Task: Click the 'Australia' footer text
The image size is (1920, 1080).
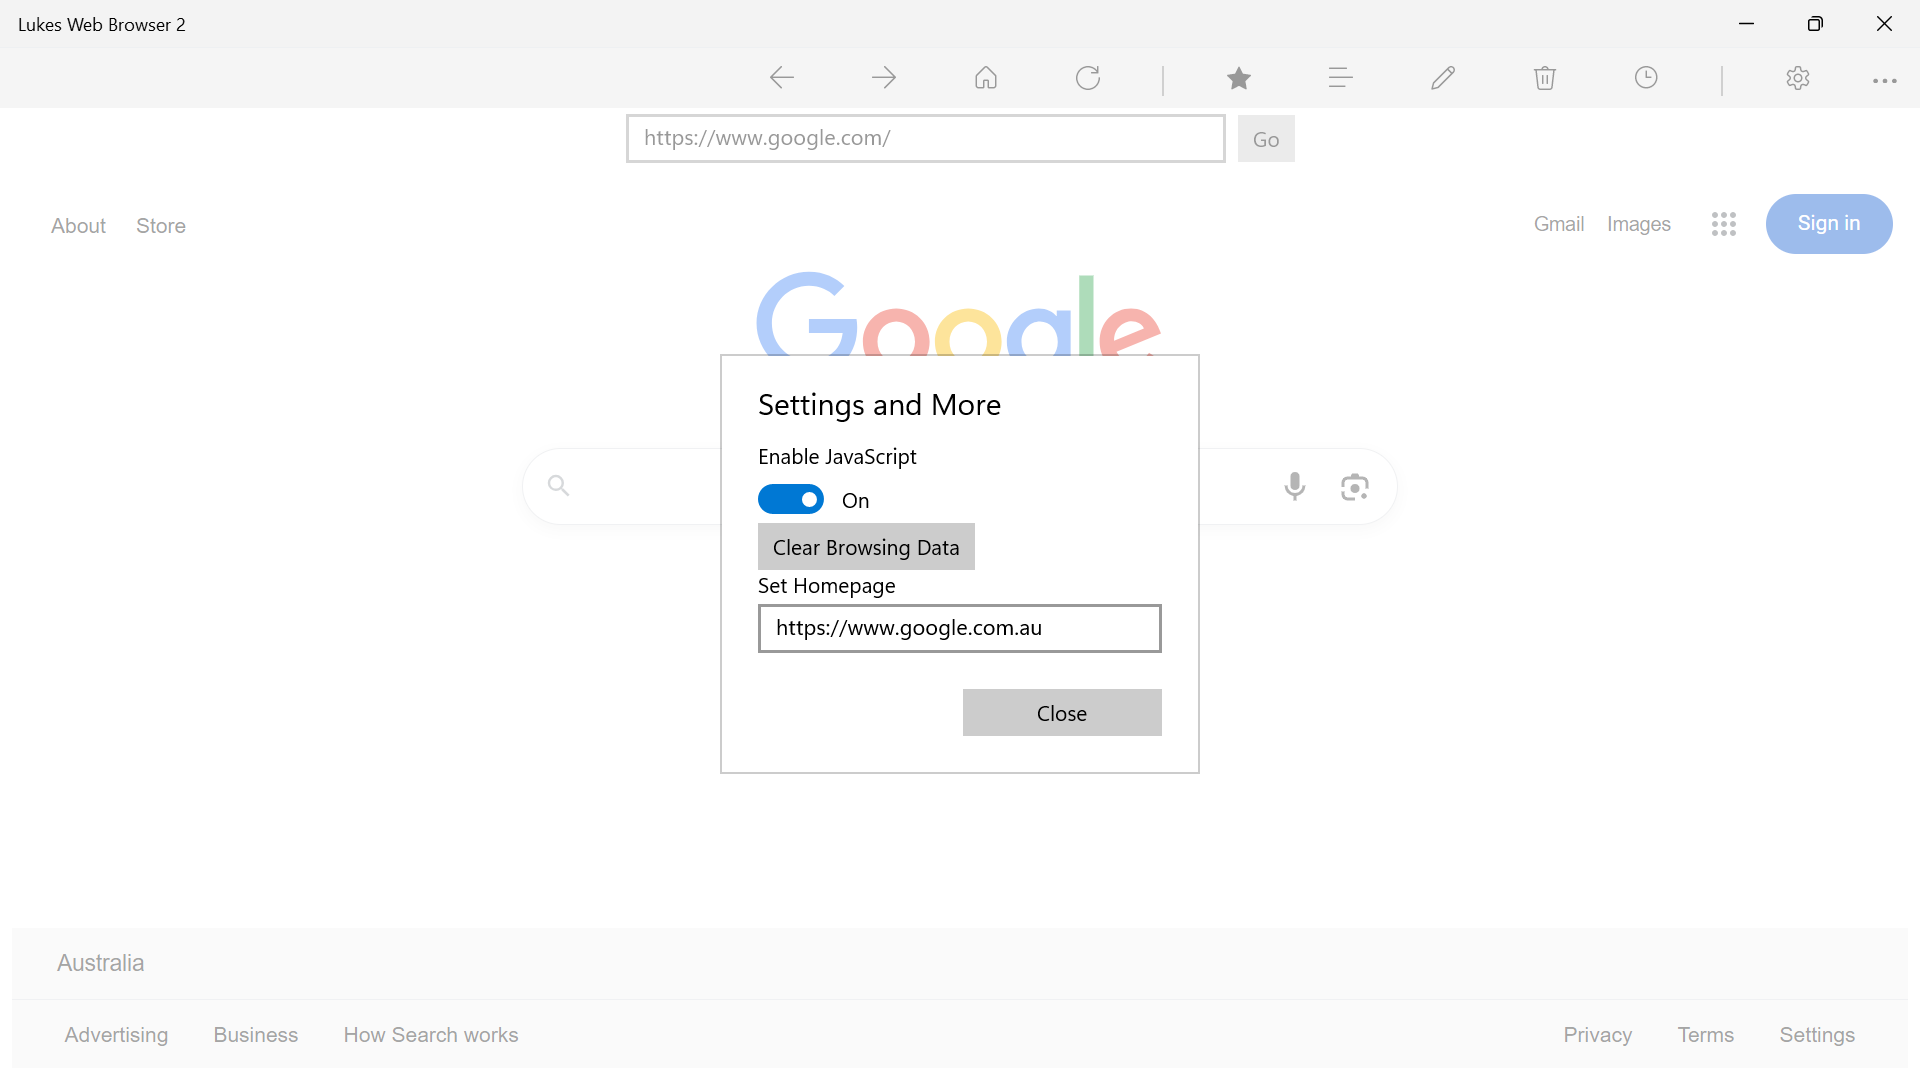Action: pos(101,963)
